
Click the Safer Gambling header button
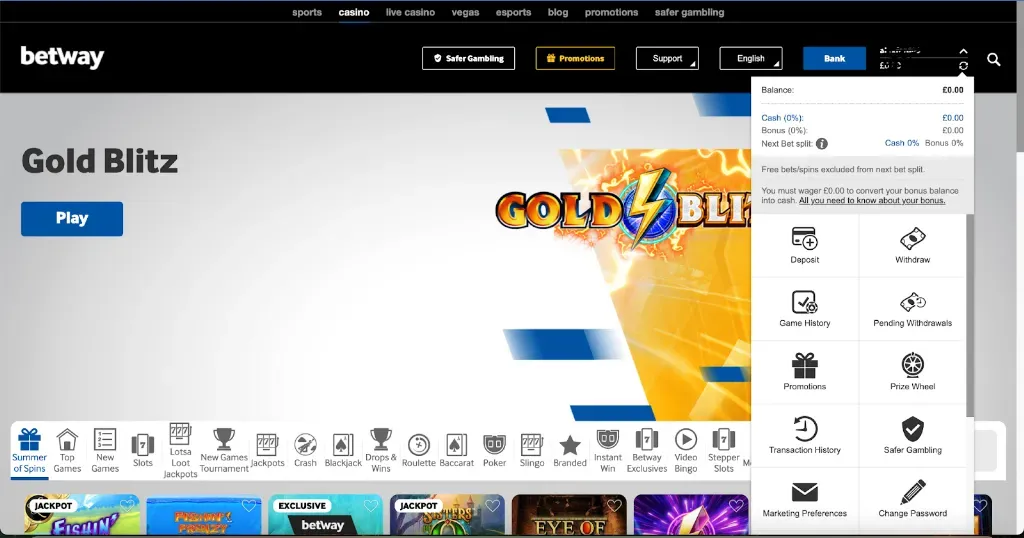pyautogui.click(x=468, y=58)
